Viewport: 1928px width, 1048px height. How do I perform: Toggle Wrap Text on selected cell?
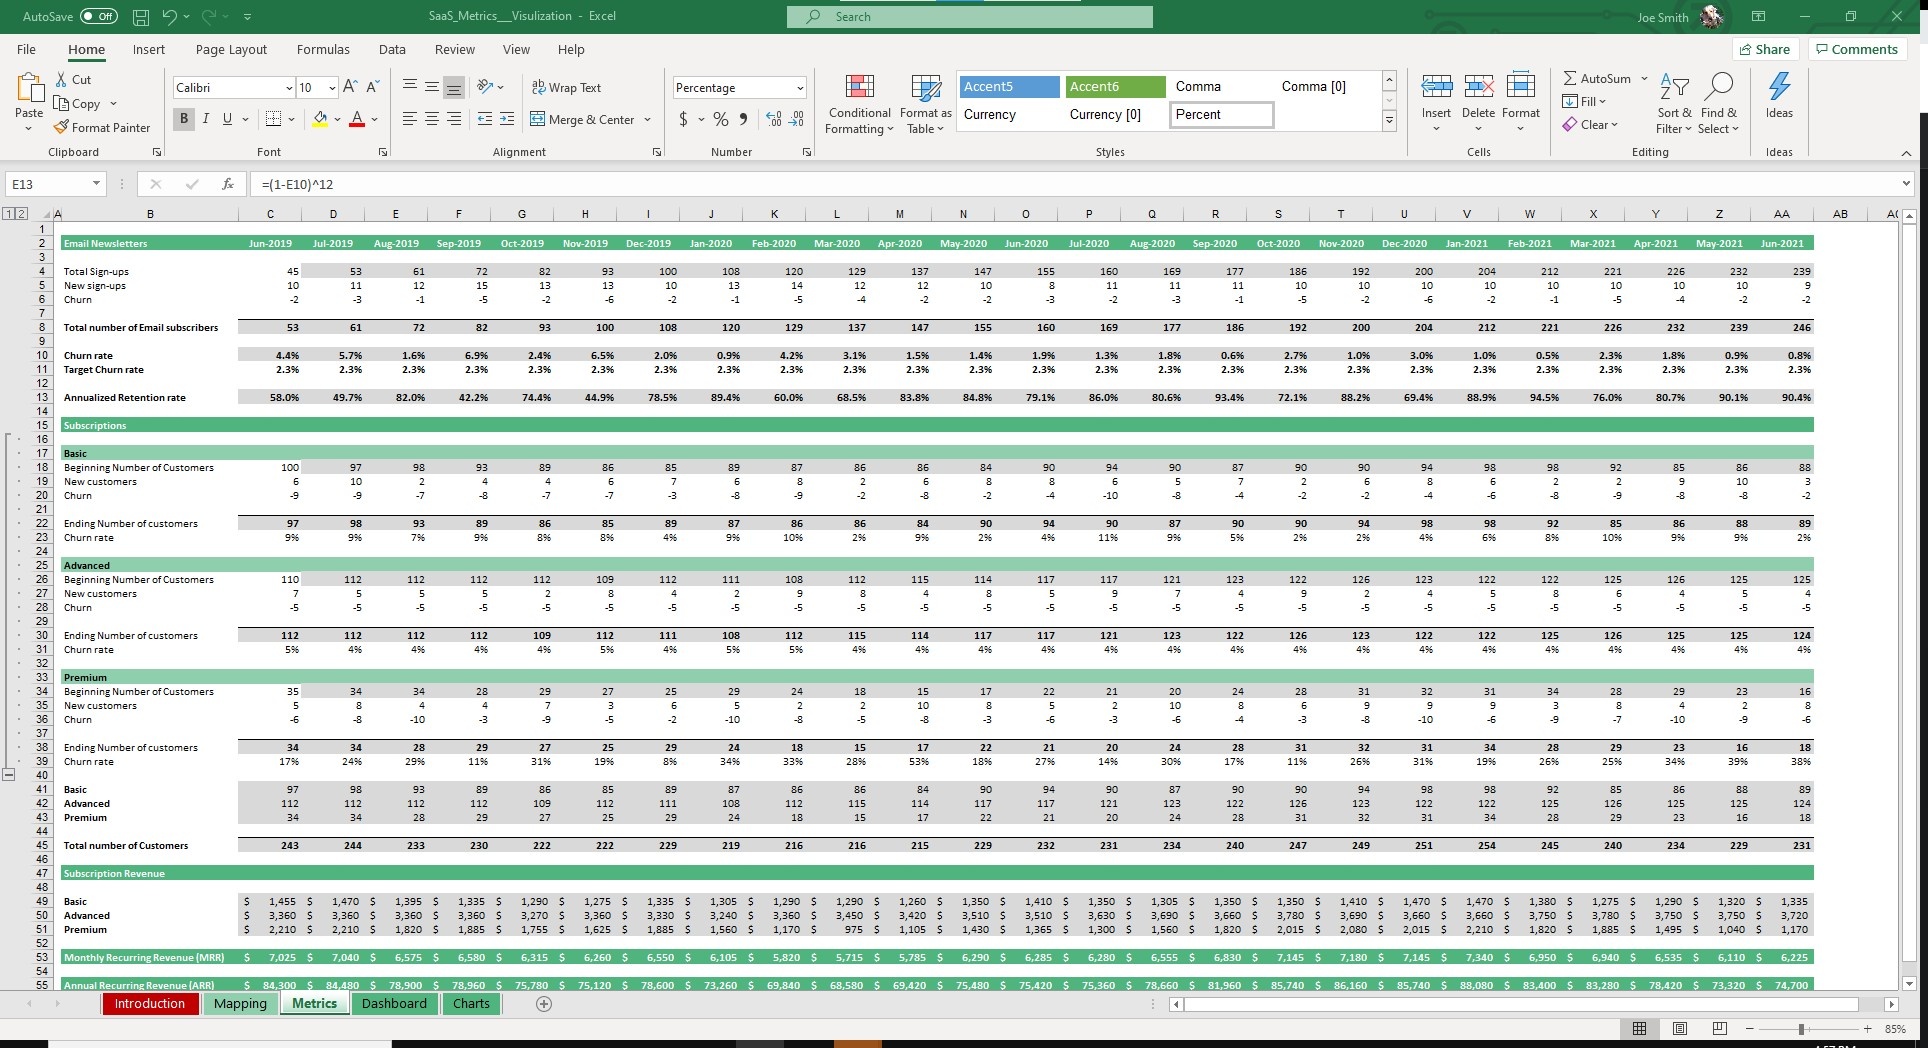pos(566,88)
